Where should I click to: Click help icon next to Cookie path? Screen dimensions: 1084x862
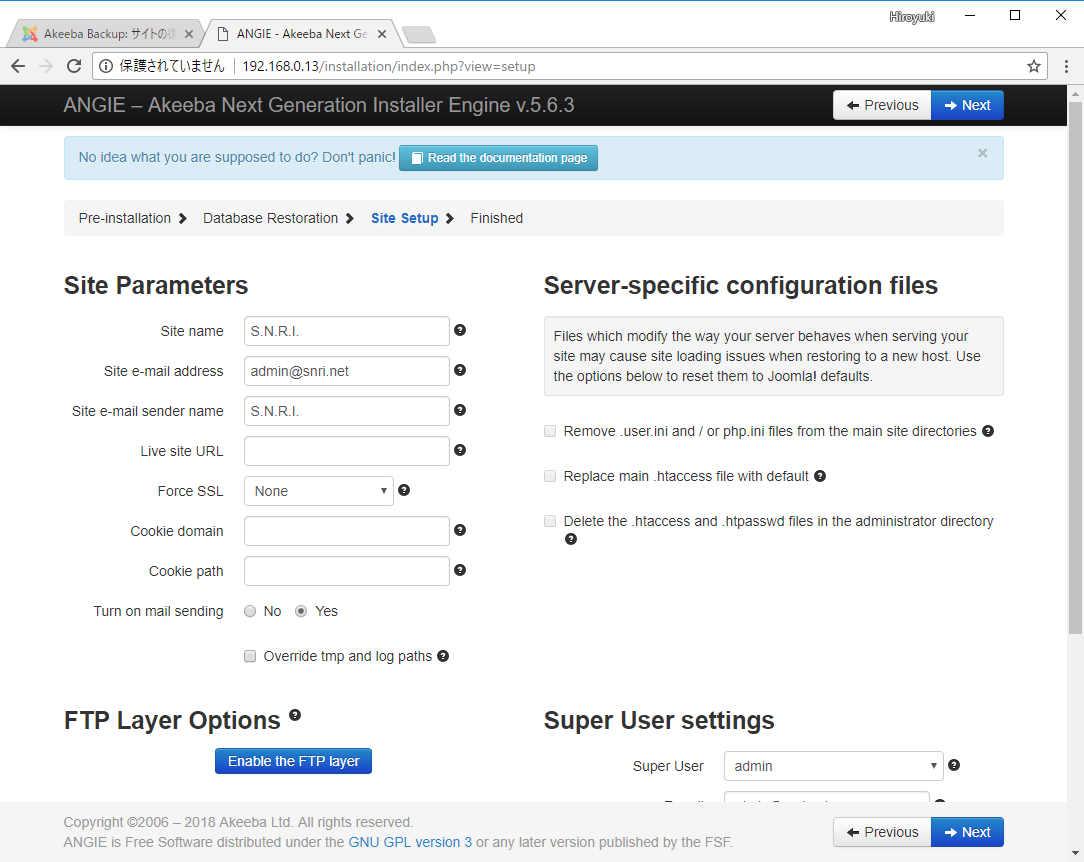pyautogui.click(x=460, y=571)
